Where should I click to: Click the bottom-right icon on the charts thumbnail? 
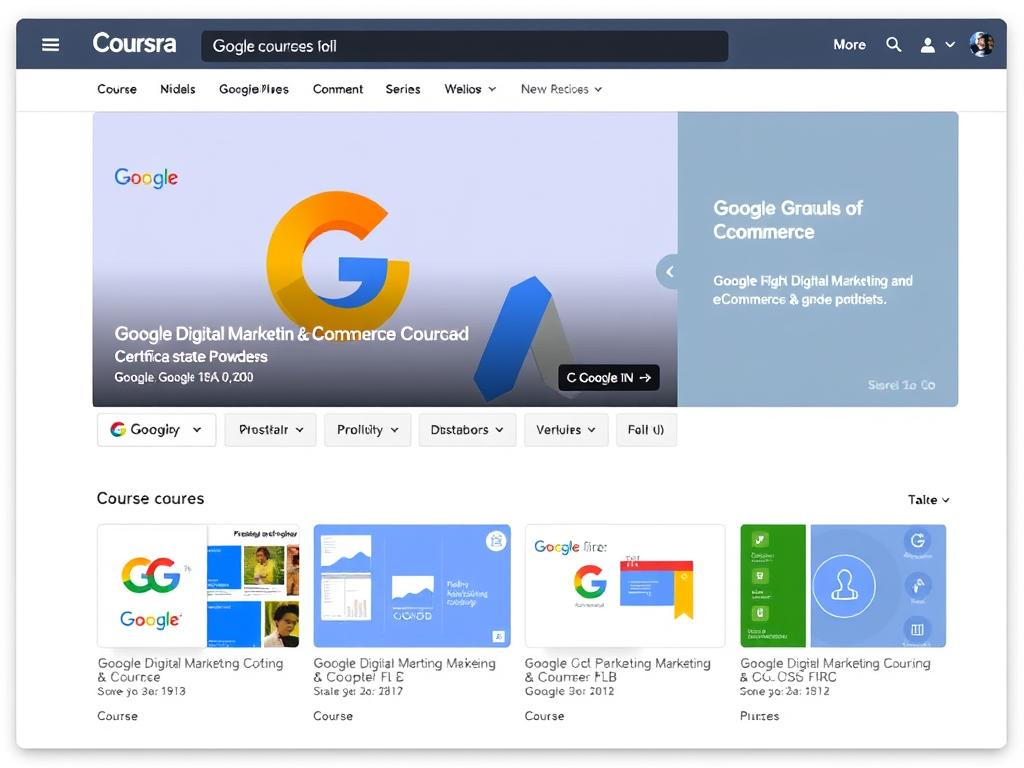click(x=499, y=636)
